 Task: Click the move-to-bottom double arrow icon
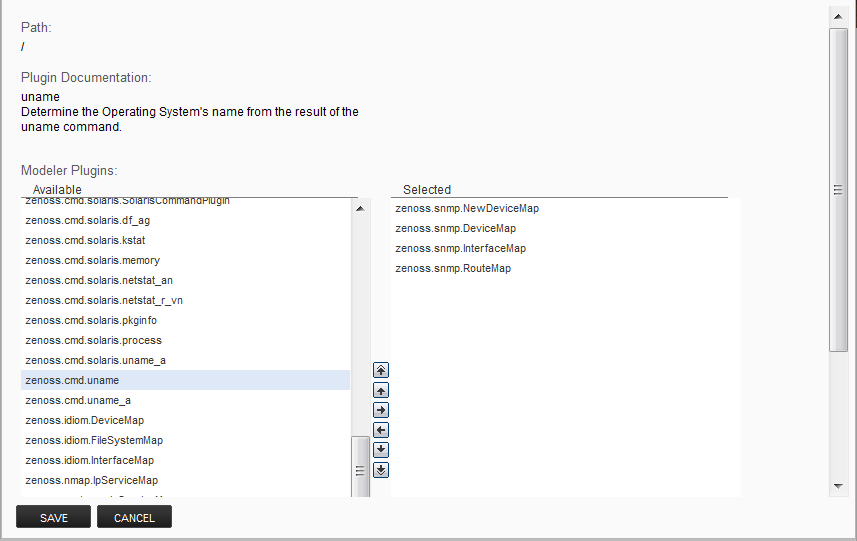coord(380,470)
